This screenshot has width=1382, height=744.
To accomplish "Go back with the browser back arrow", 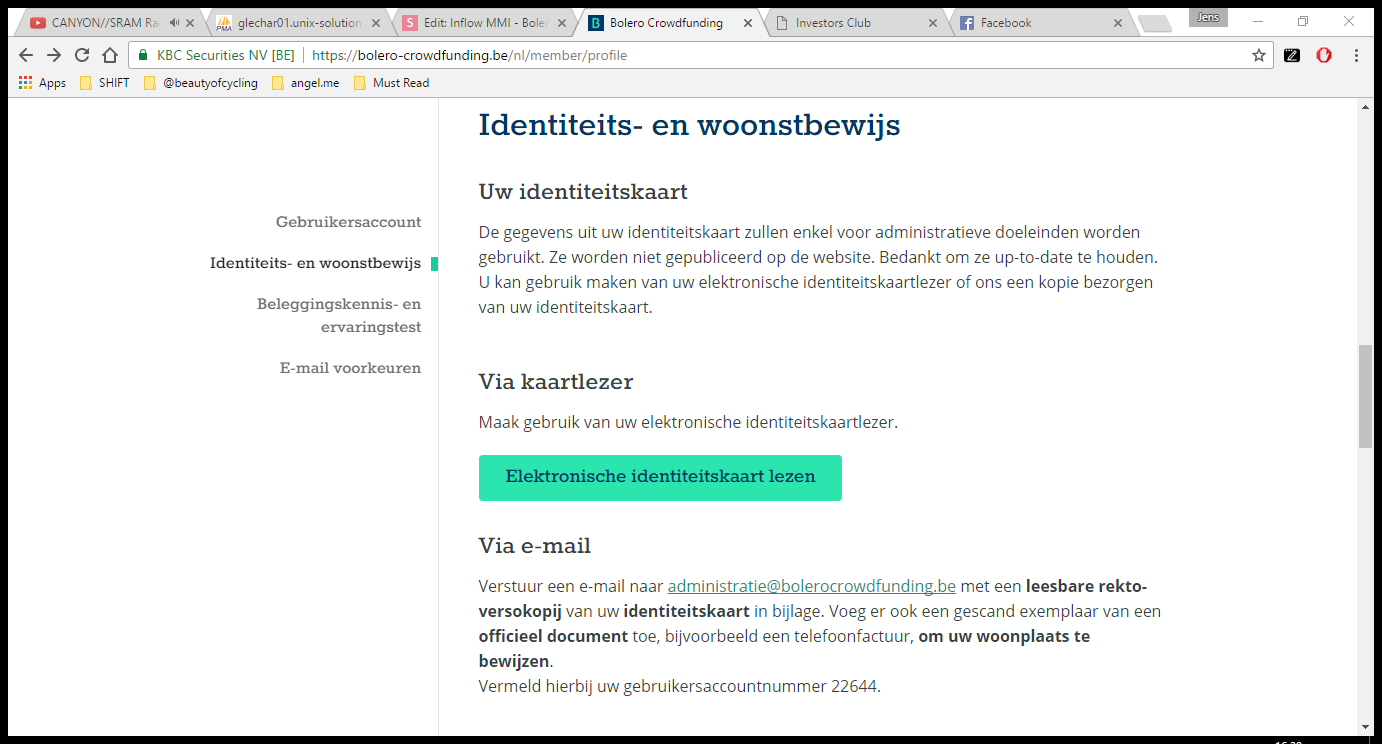I will (x=26, y=55).
